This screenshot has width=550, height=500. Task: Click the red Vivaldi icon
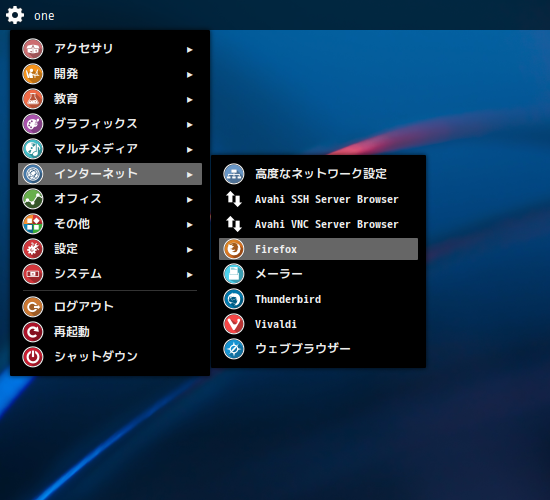[x=234, y=324]
